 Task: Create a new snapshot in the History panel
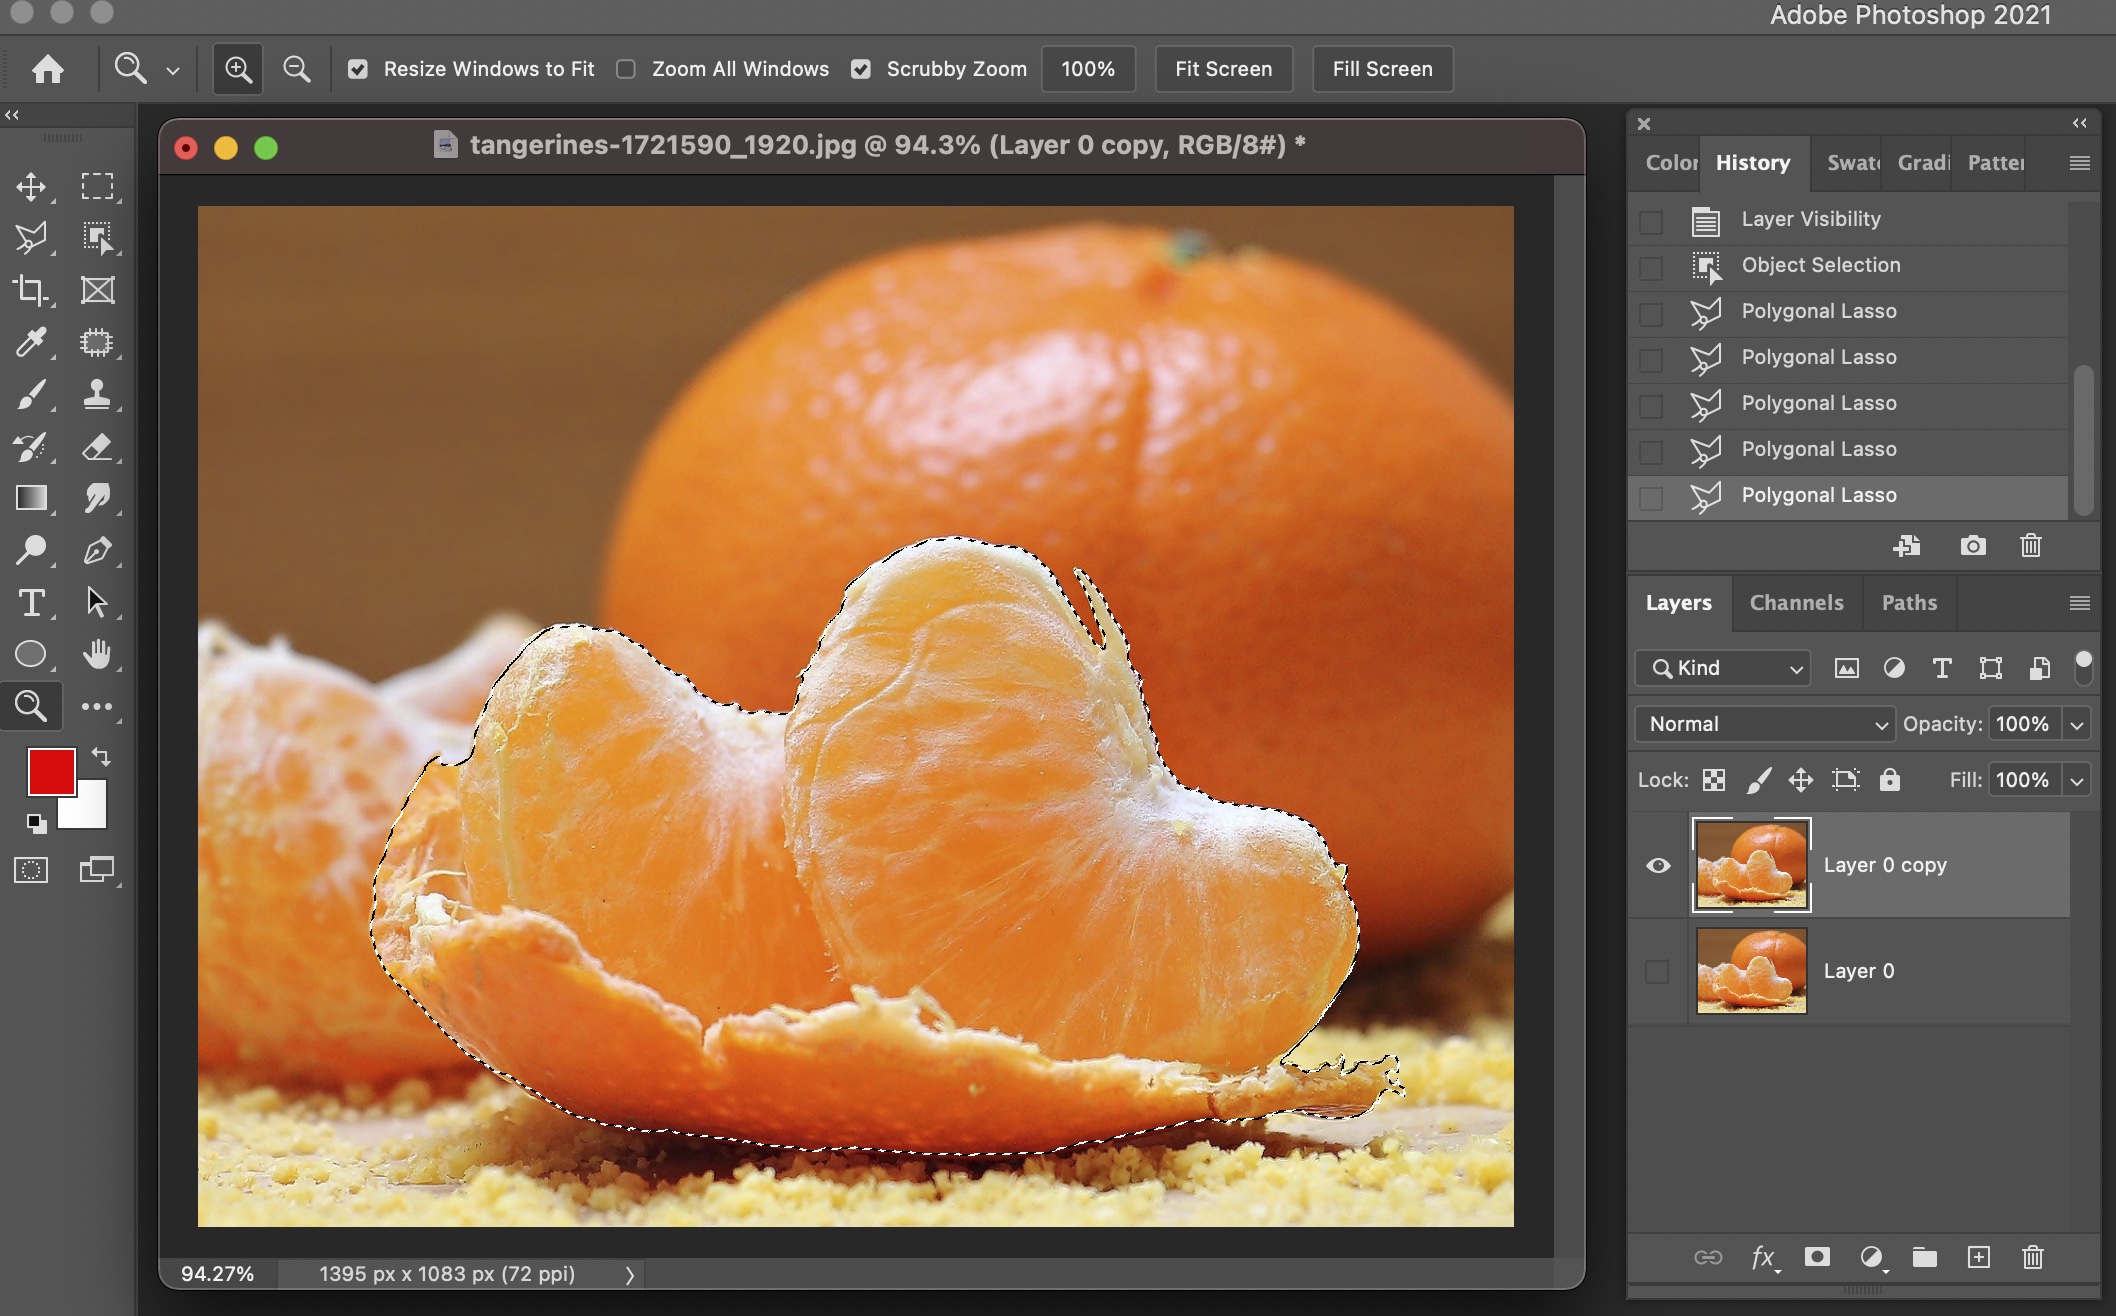pos(1972,546)
